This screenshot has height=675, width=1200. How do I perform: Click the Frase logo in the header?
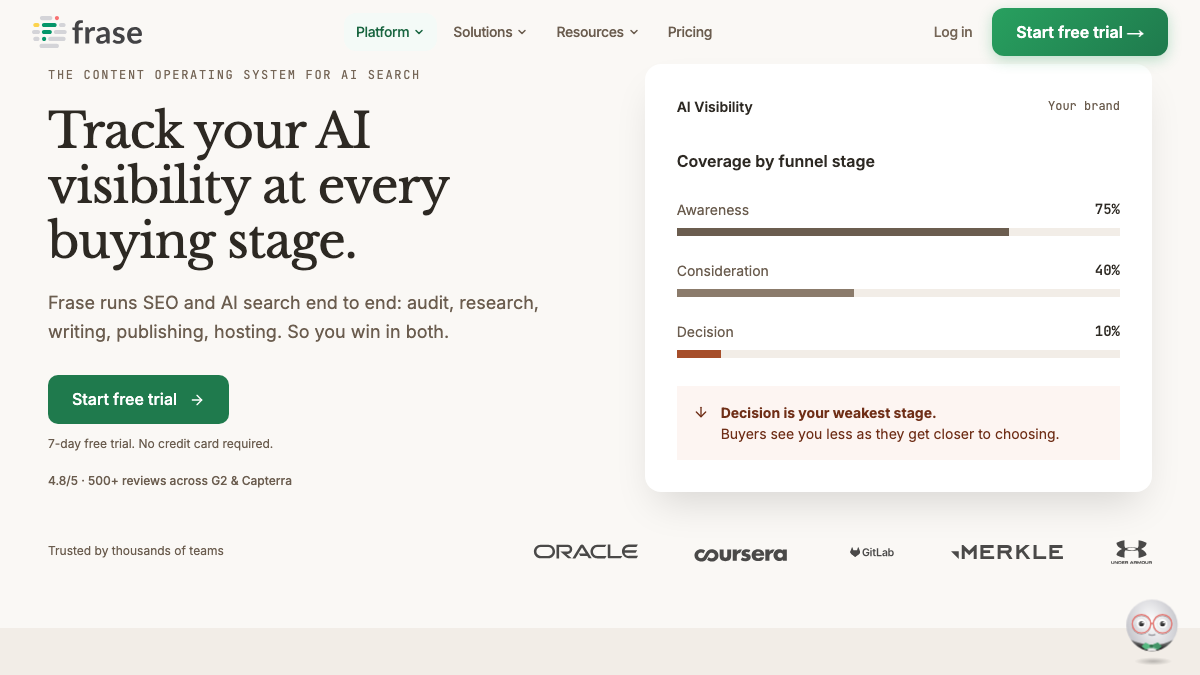(87, 32)
